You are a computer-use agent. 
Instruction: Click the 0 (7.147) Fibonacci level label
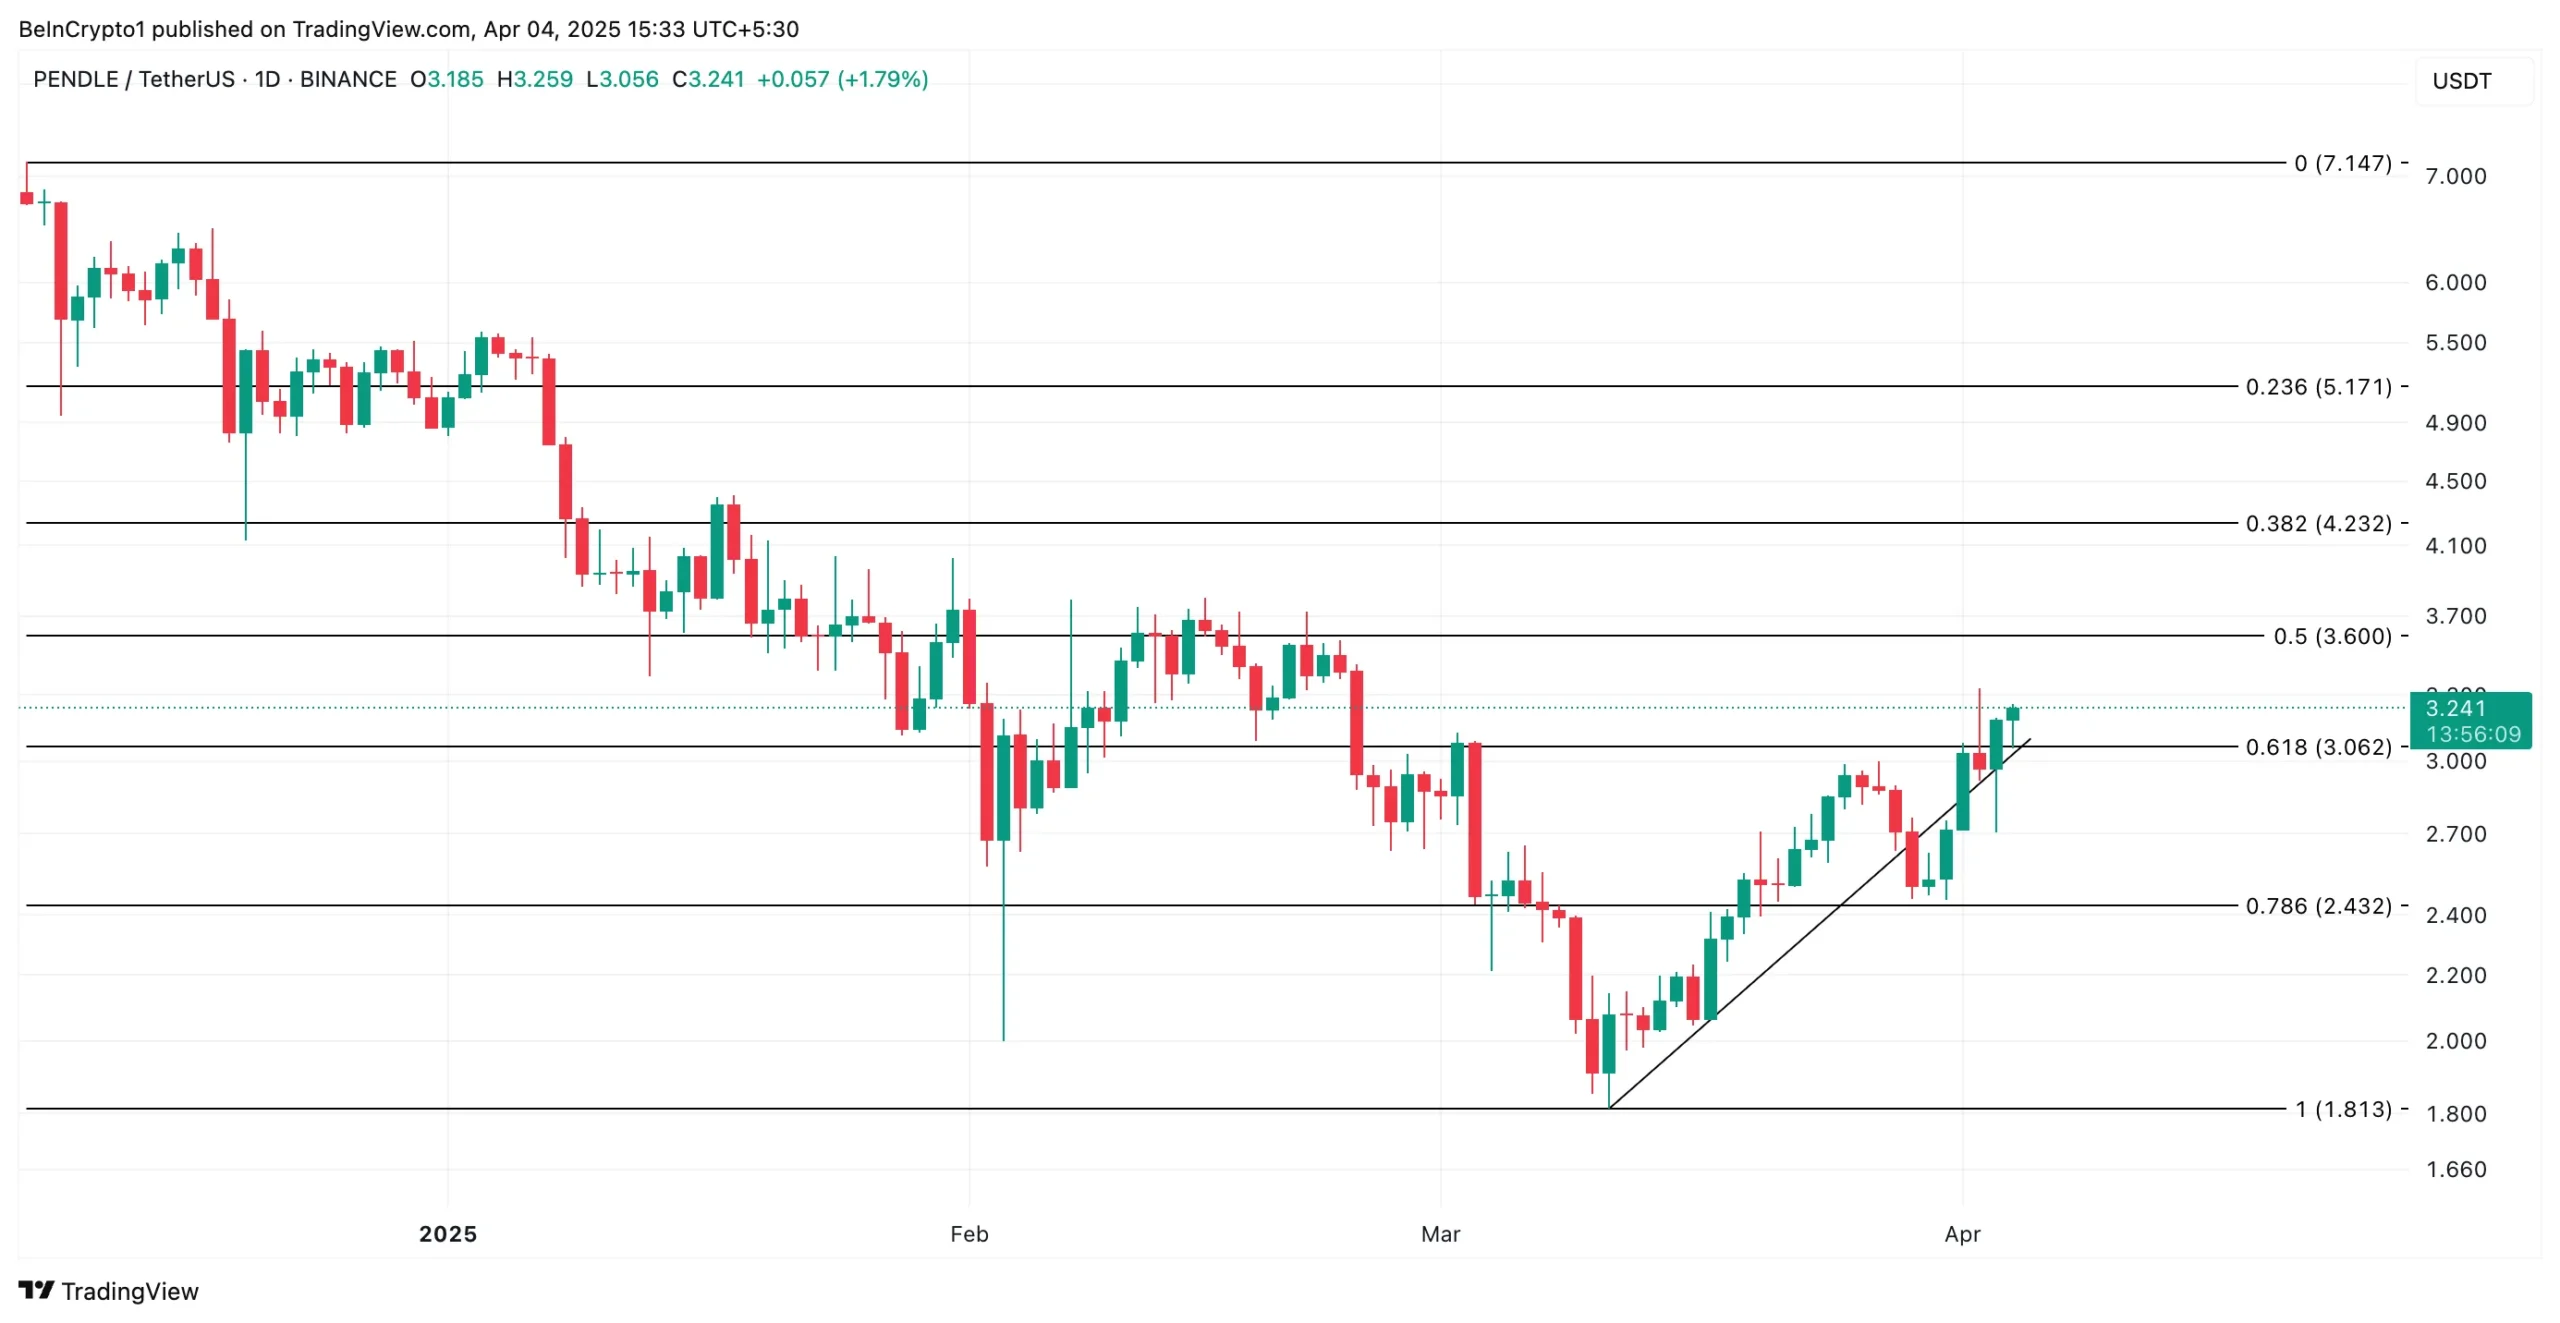[2342, 163]
